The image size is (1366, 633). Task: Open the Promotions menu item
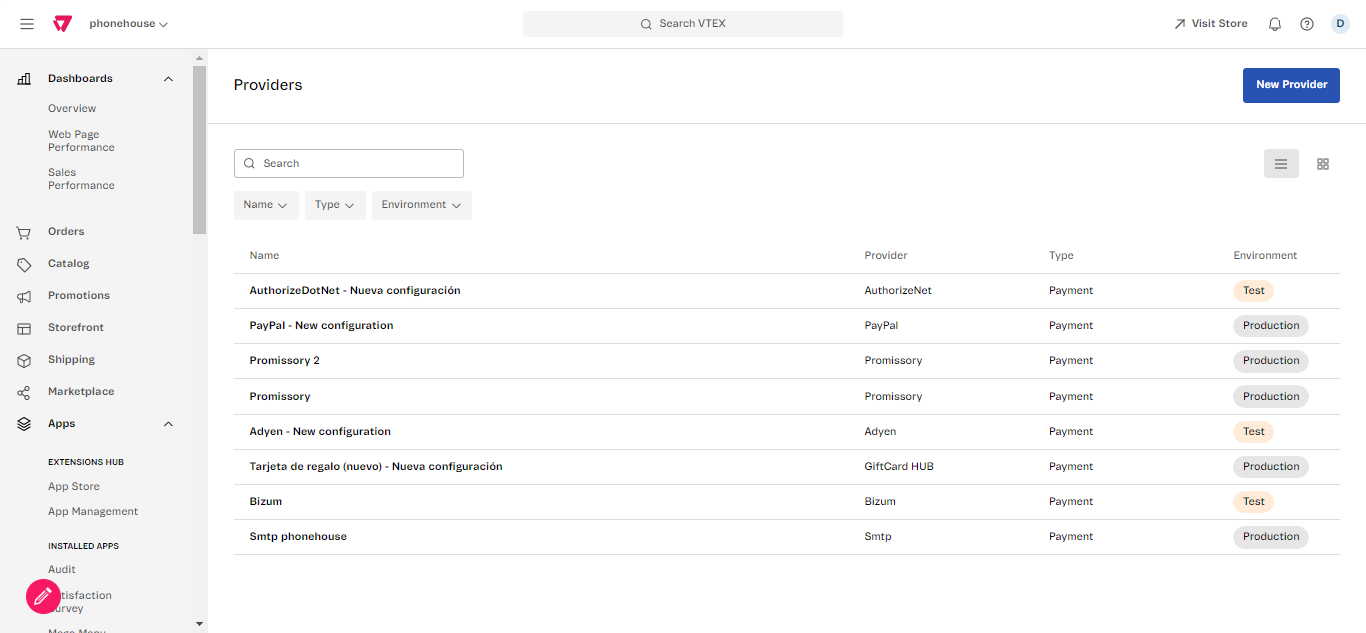[79, 296]
